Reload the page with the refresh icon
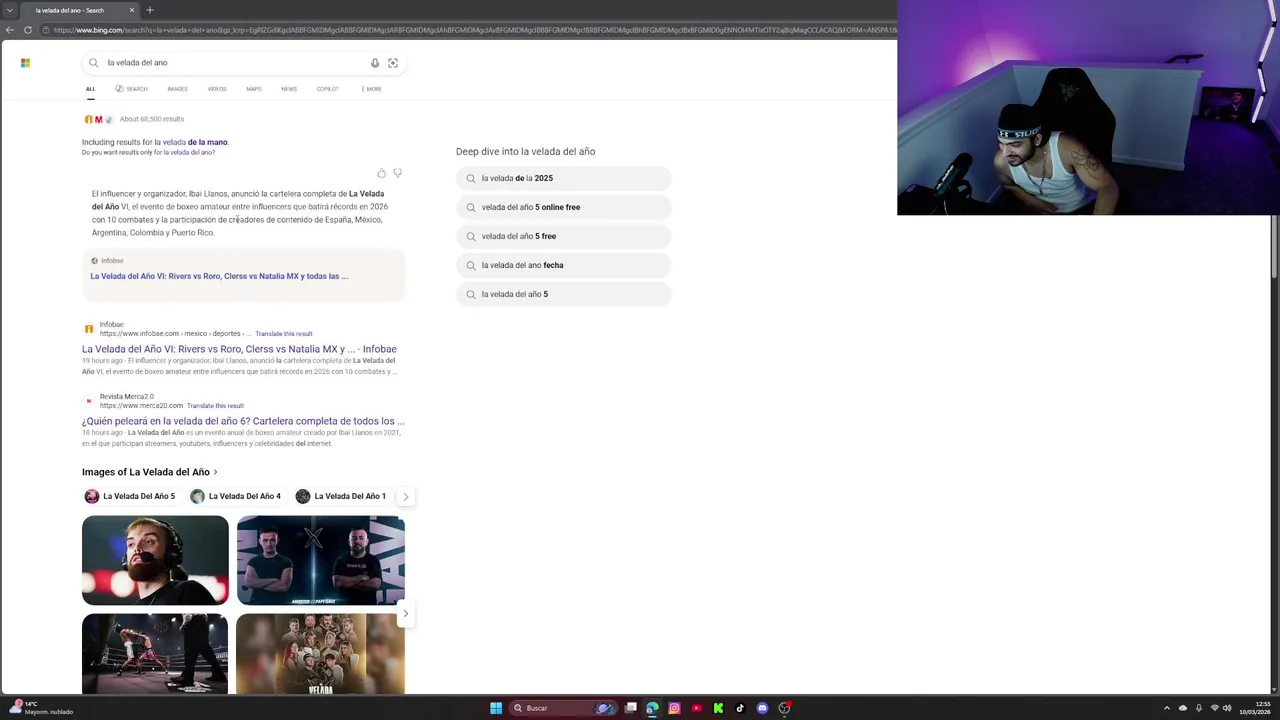1280x720 pixels. point(28,30)
